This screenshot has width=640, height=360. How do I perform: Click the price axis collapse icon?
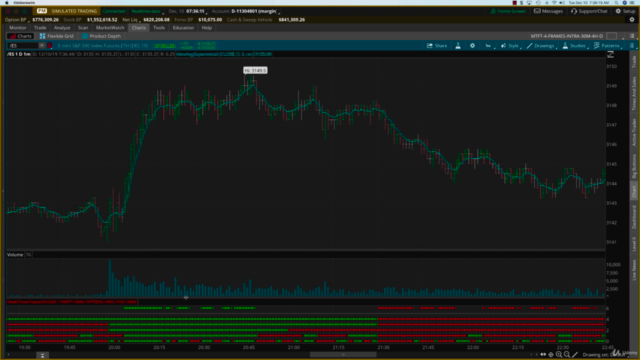click(611, 54)
